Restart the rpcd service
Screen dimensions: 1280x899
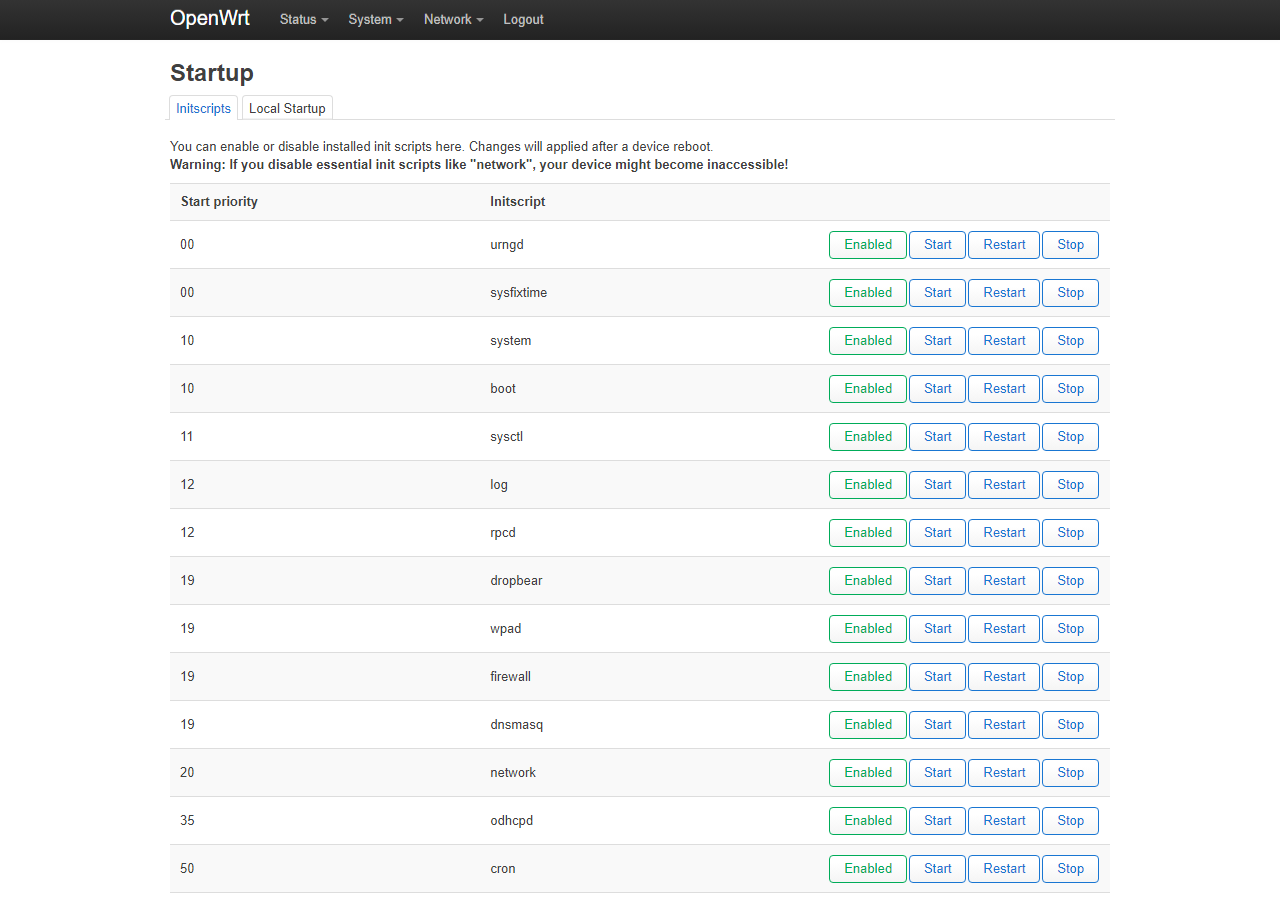[x=1004, y=533]
